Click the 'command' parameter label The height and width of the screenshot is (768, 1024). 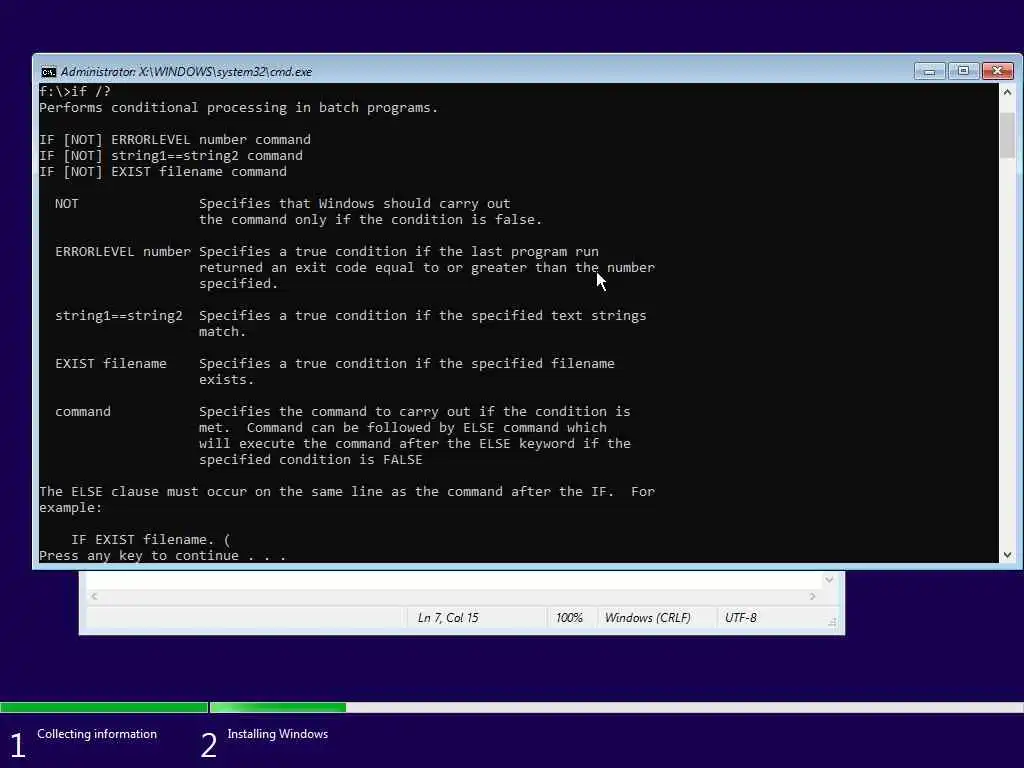pyautogui.click(x=83, y=412)
